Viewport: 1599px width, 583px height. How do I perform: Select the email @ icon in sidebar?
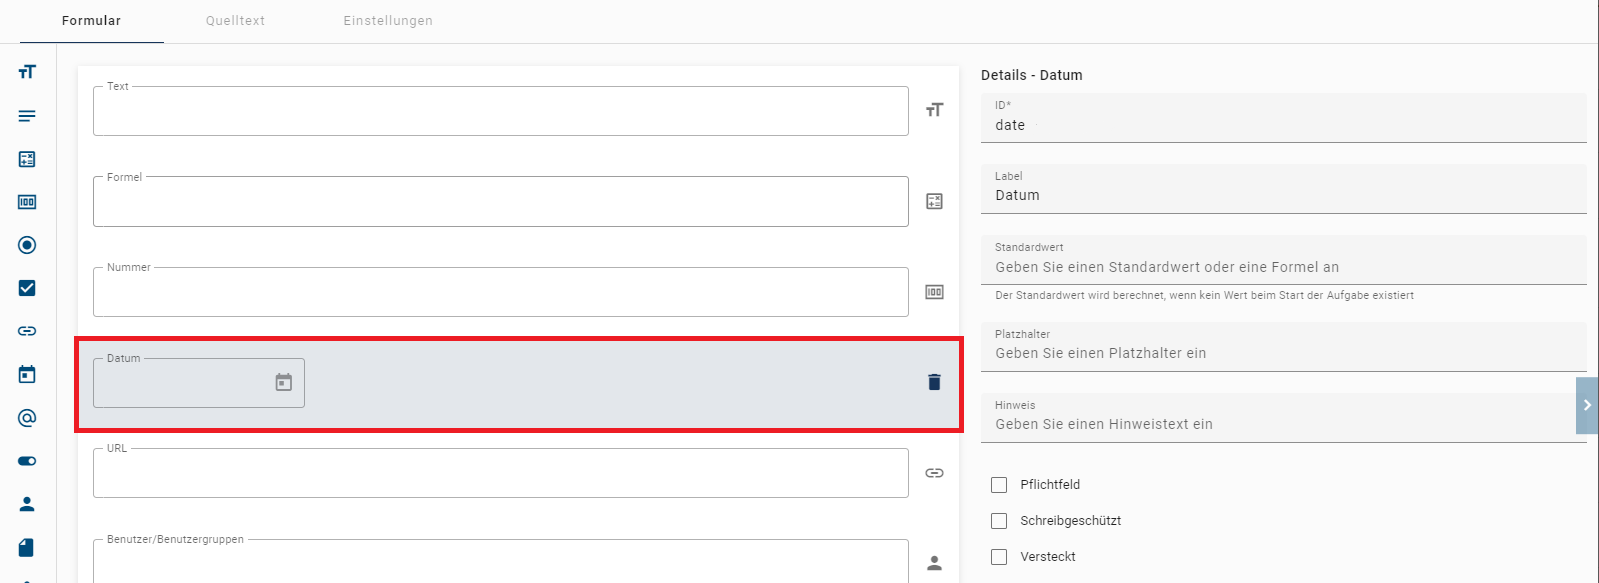click(x=27, y=418)
